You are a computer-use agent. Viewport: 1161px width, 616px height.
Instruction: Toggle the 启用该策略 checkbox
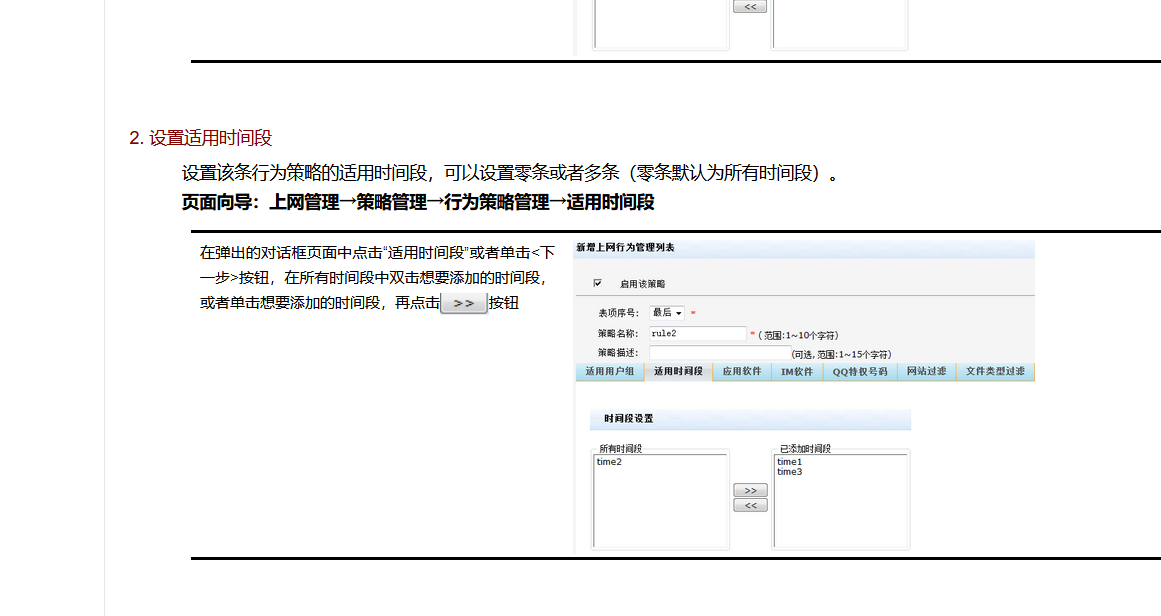pos(598,284)
